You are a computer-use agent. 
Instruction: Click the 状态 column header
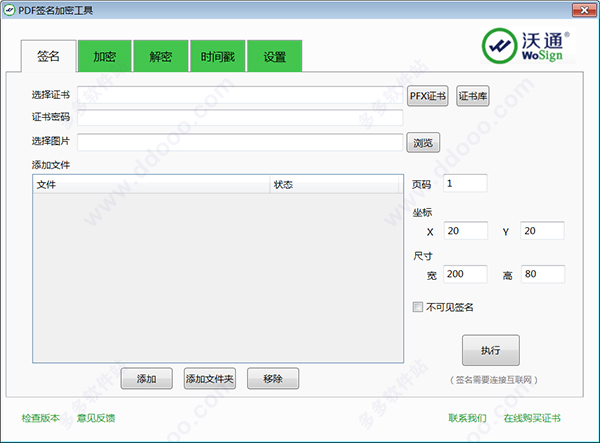pyautogui.click(x=334, y=184)
